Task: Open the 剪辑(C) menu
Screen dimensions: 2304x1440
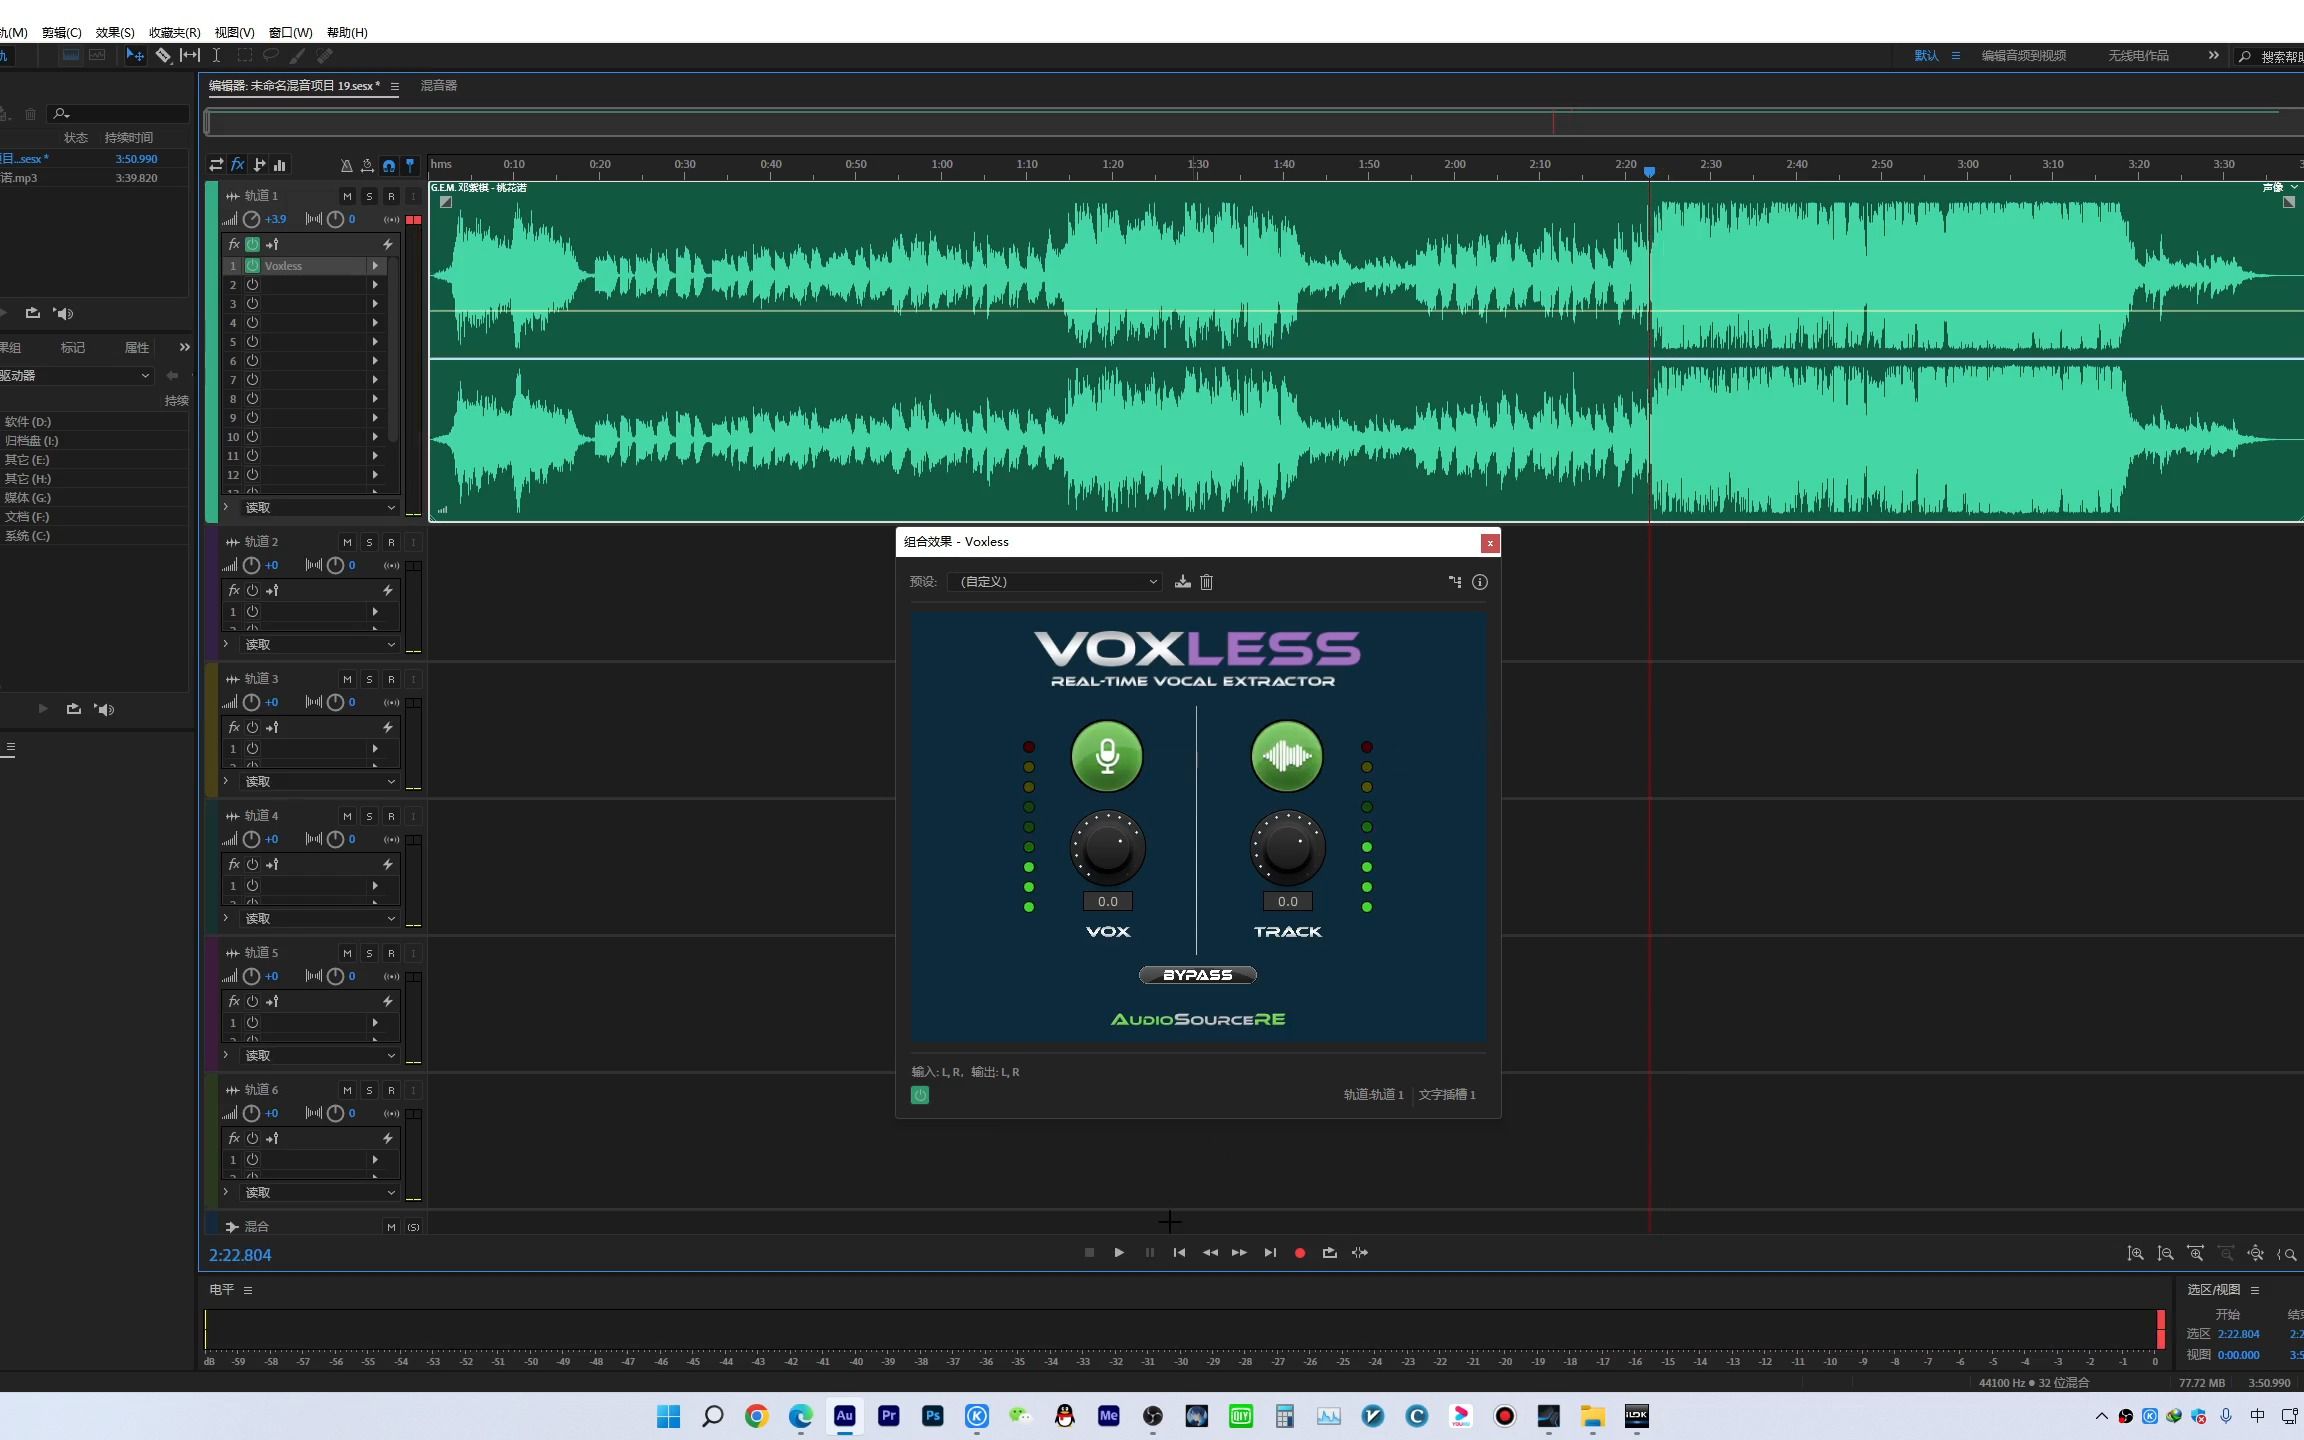Action: tap(62, 33)
